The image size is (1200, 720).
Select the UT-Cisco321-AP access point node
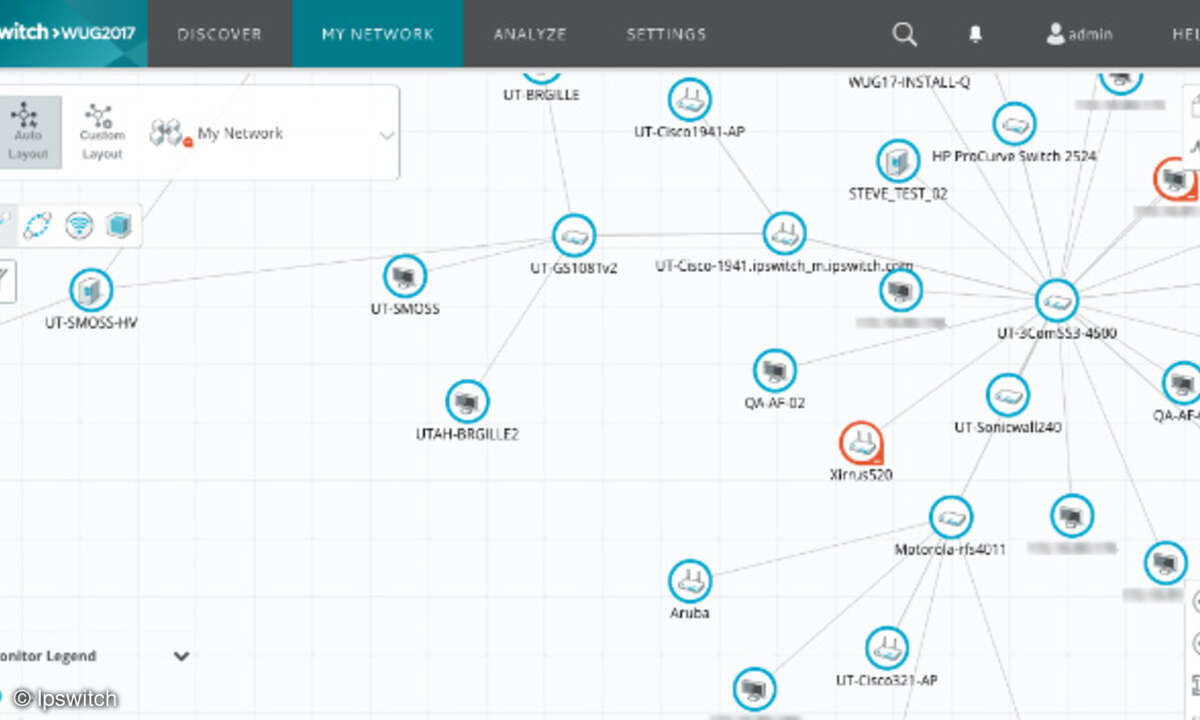click(x=886, y=649)
